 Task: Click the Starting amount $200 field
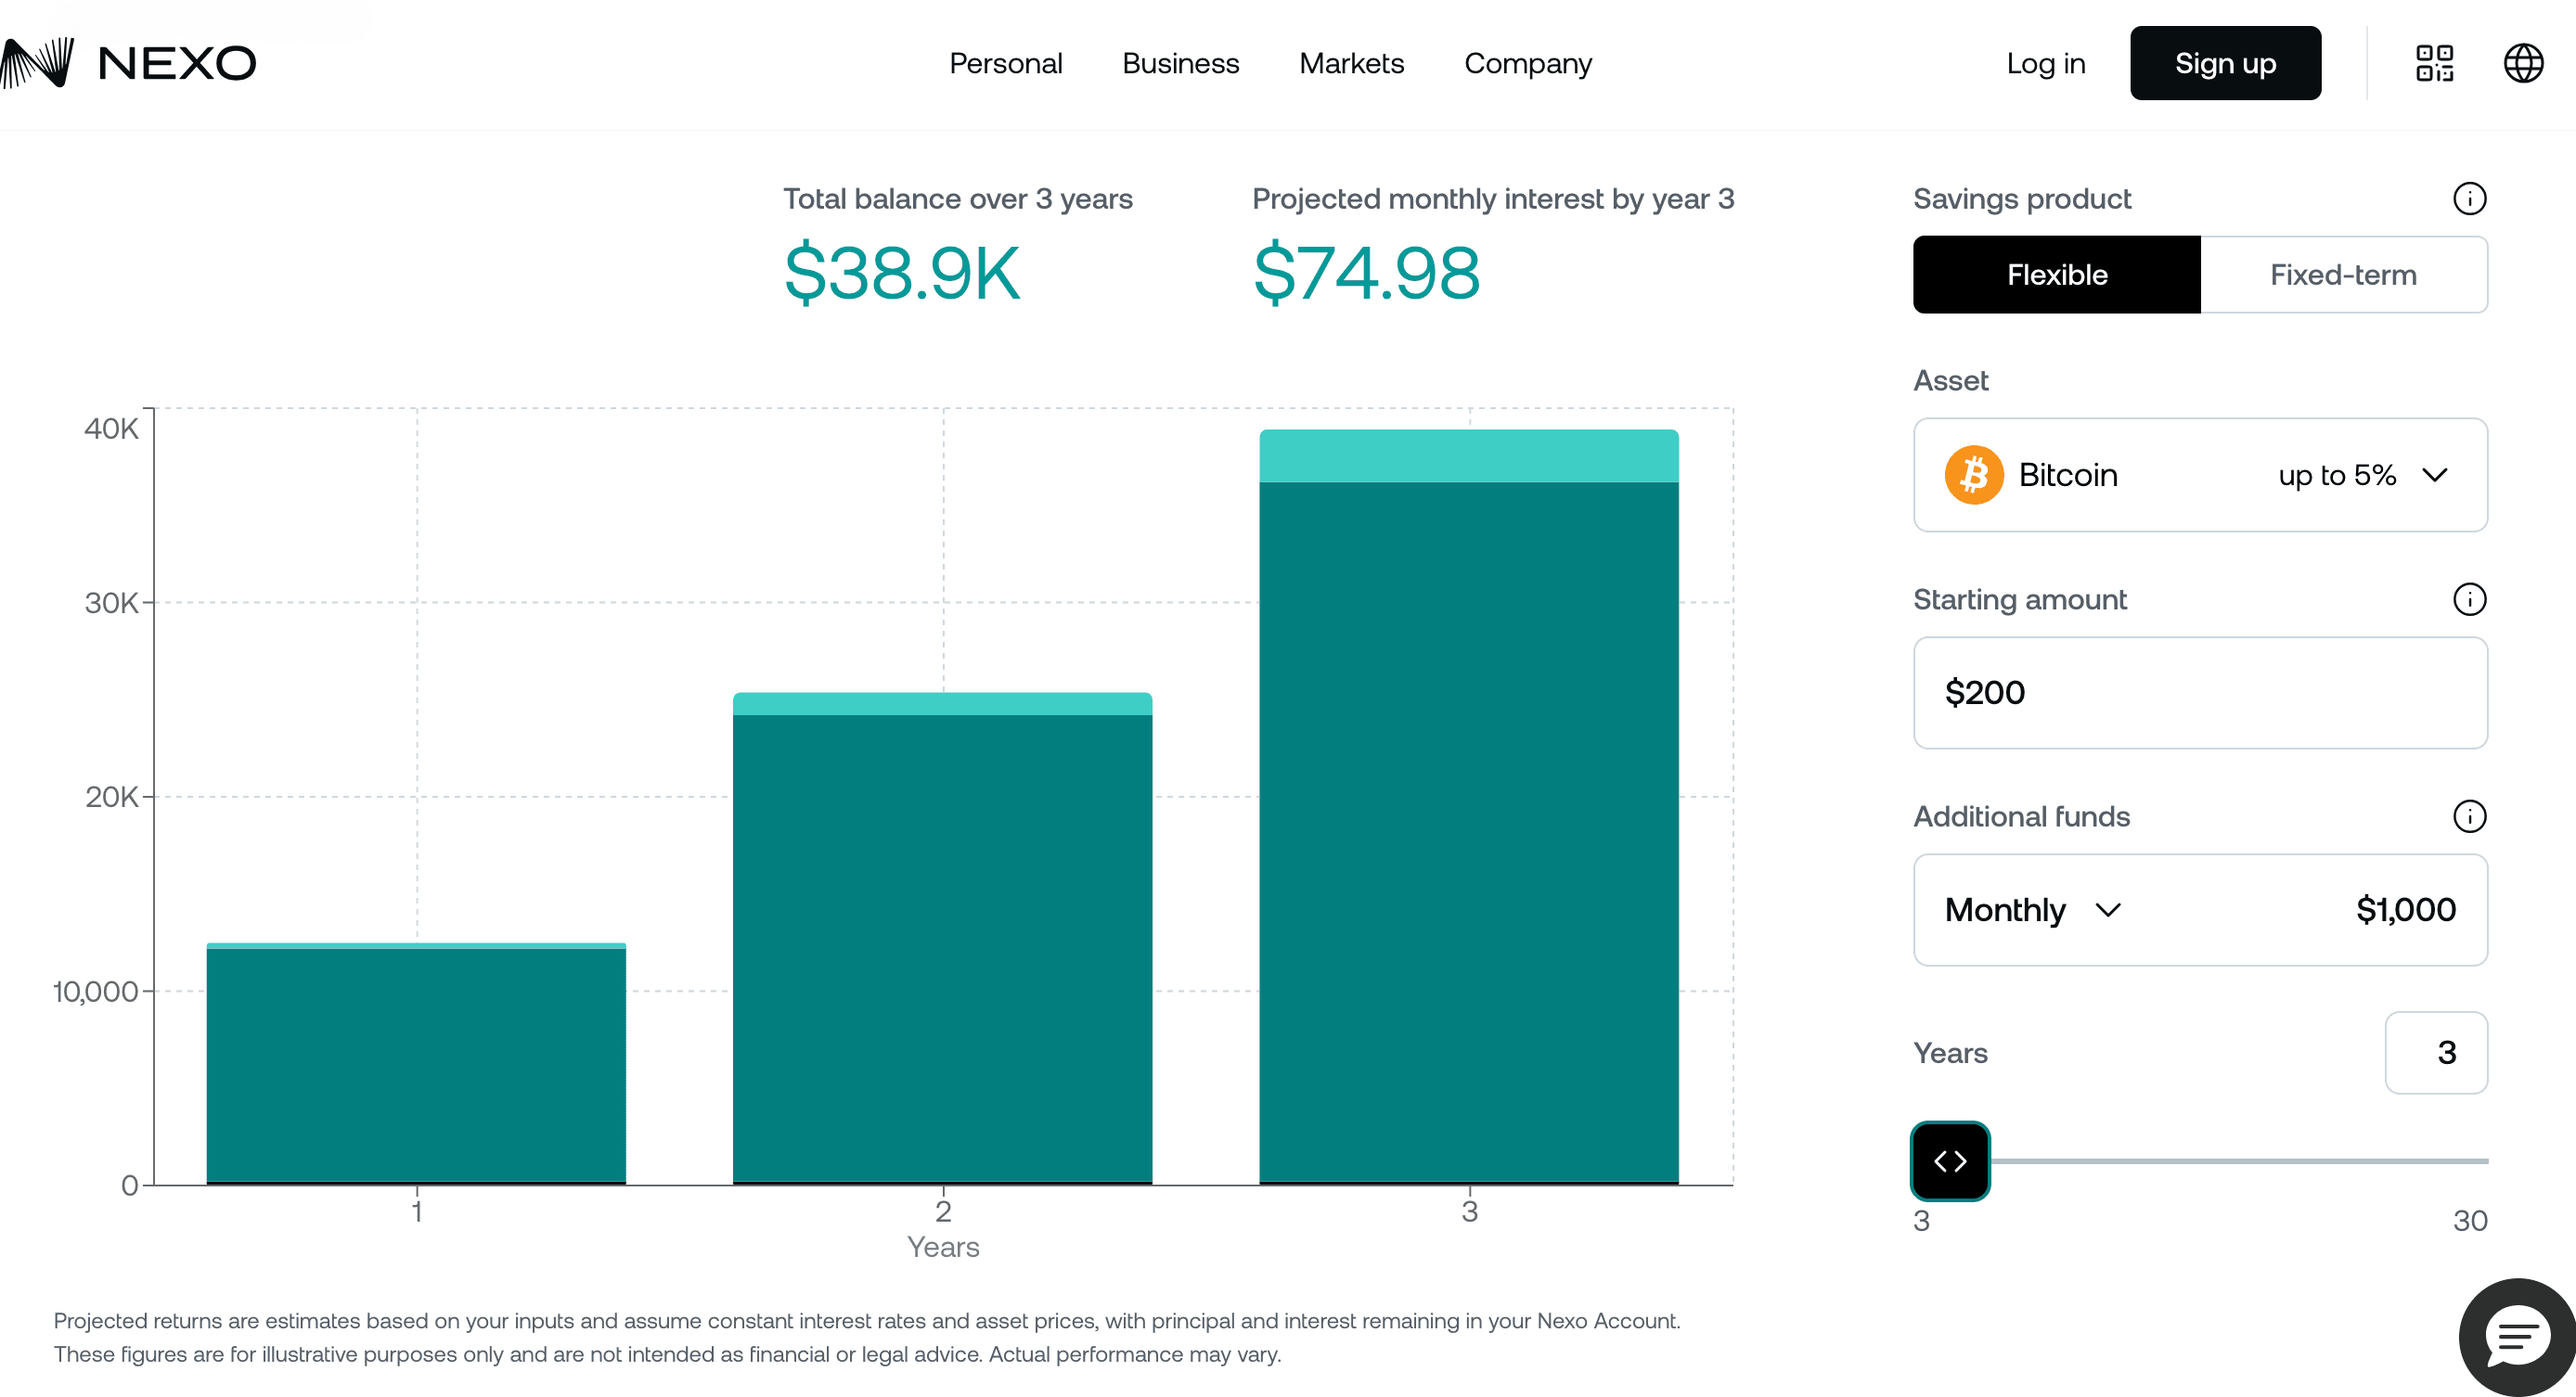[2199, 692]
